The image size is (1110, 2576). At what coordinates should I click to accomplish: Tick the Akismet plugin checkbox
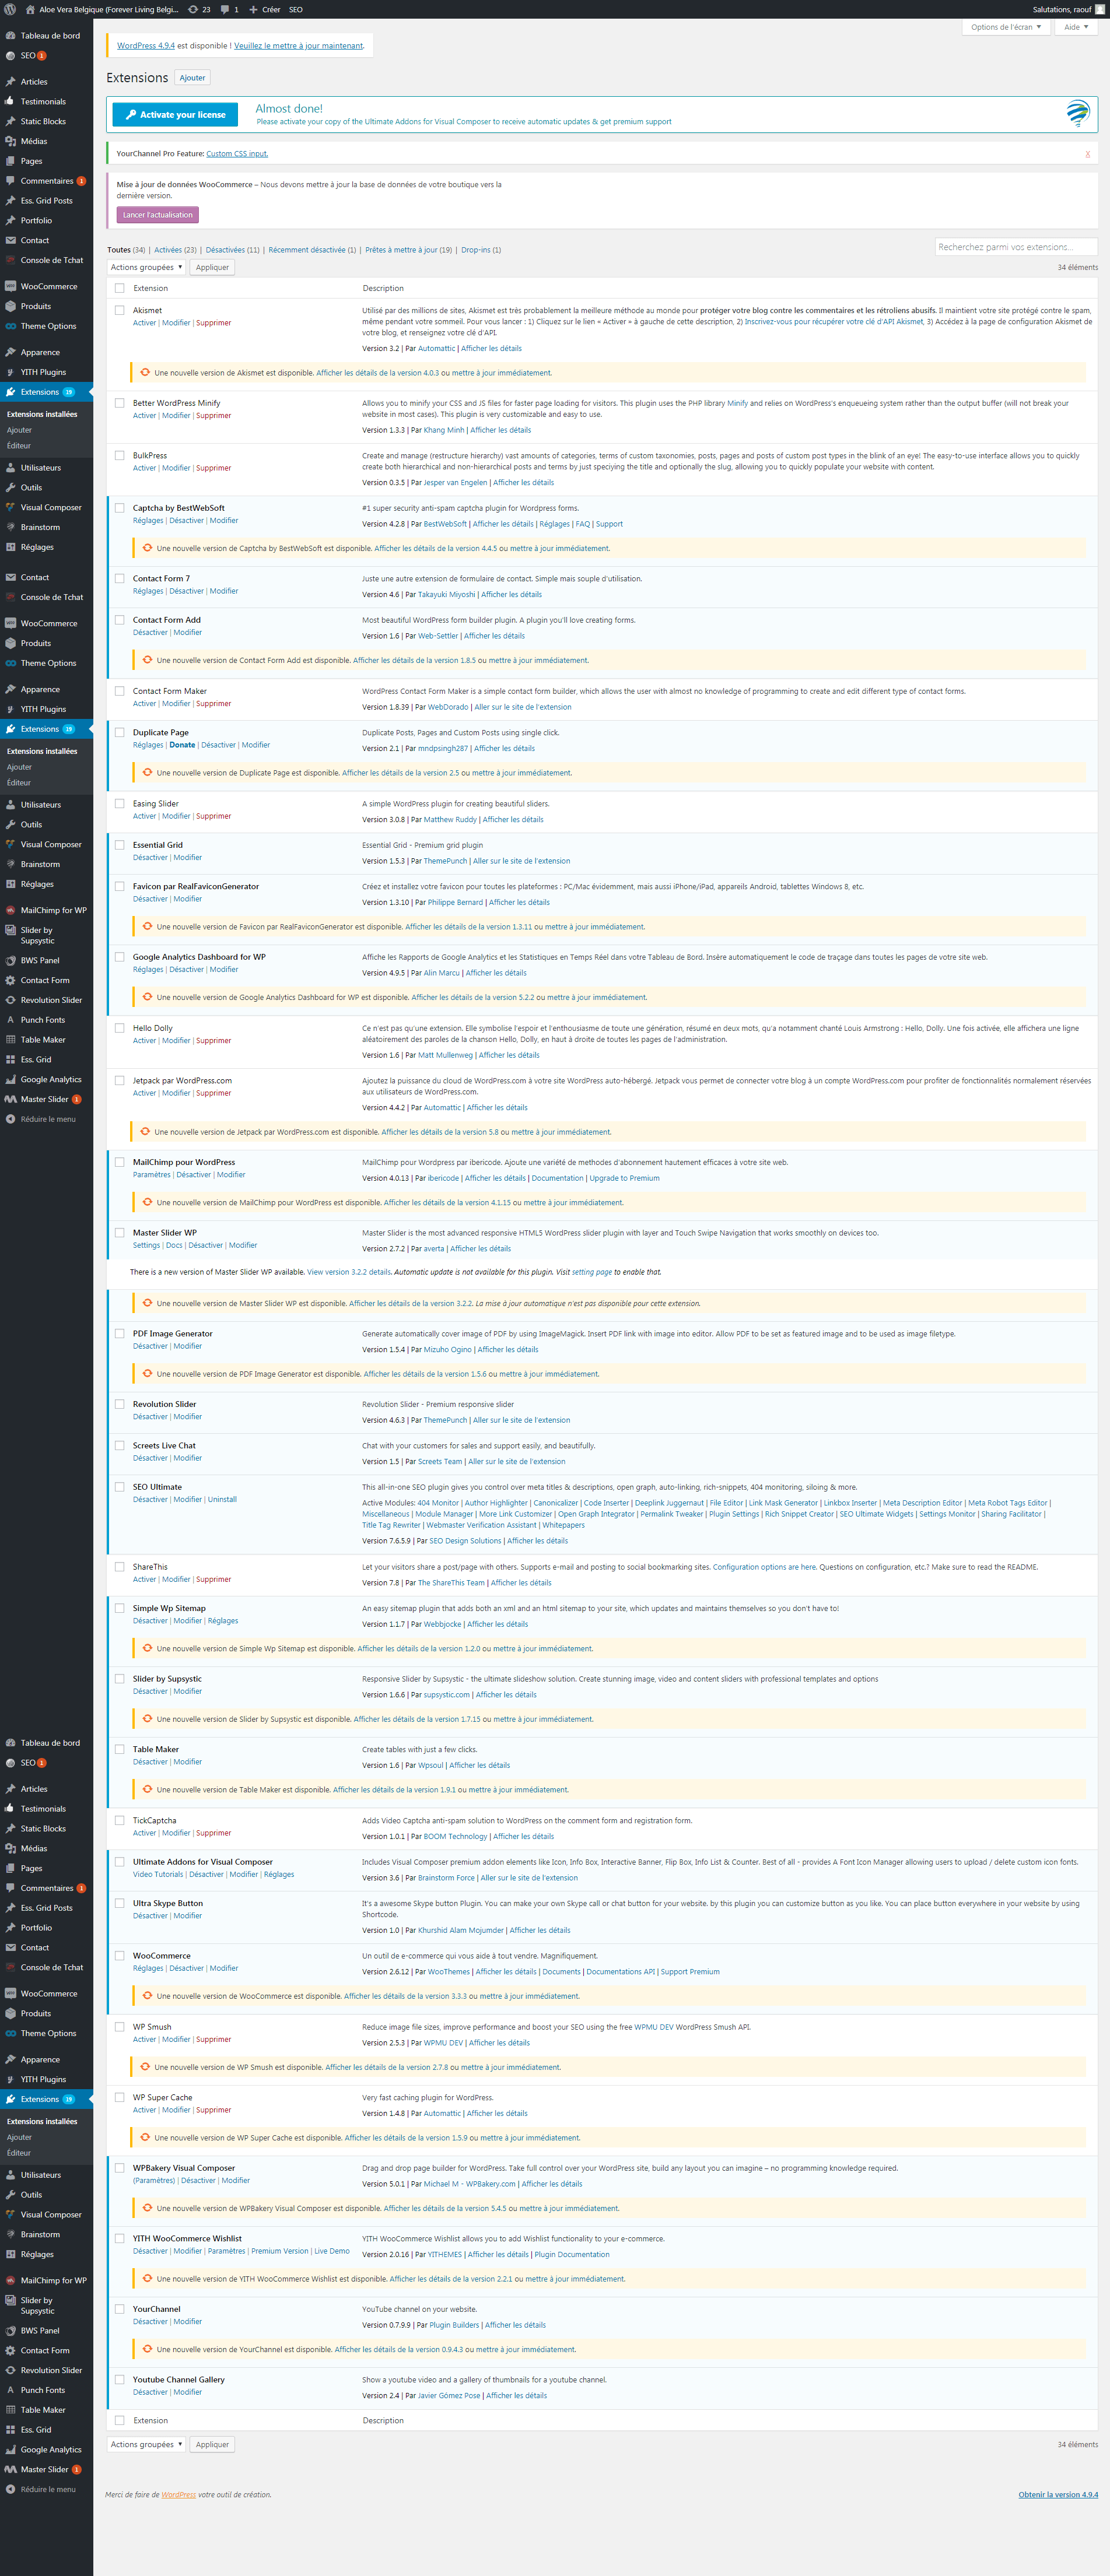click(120, 311)
